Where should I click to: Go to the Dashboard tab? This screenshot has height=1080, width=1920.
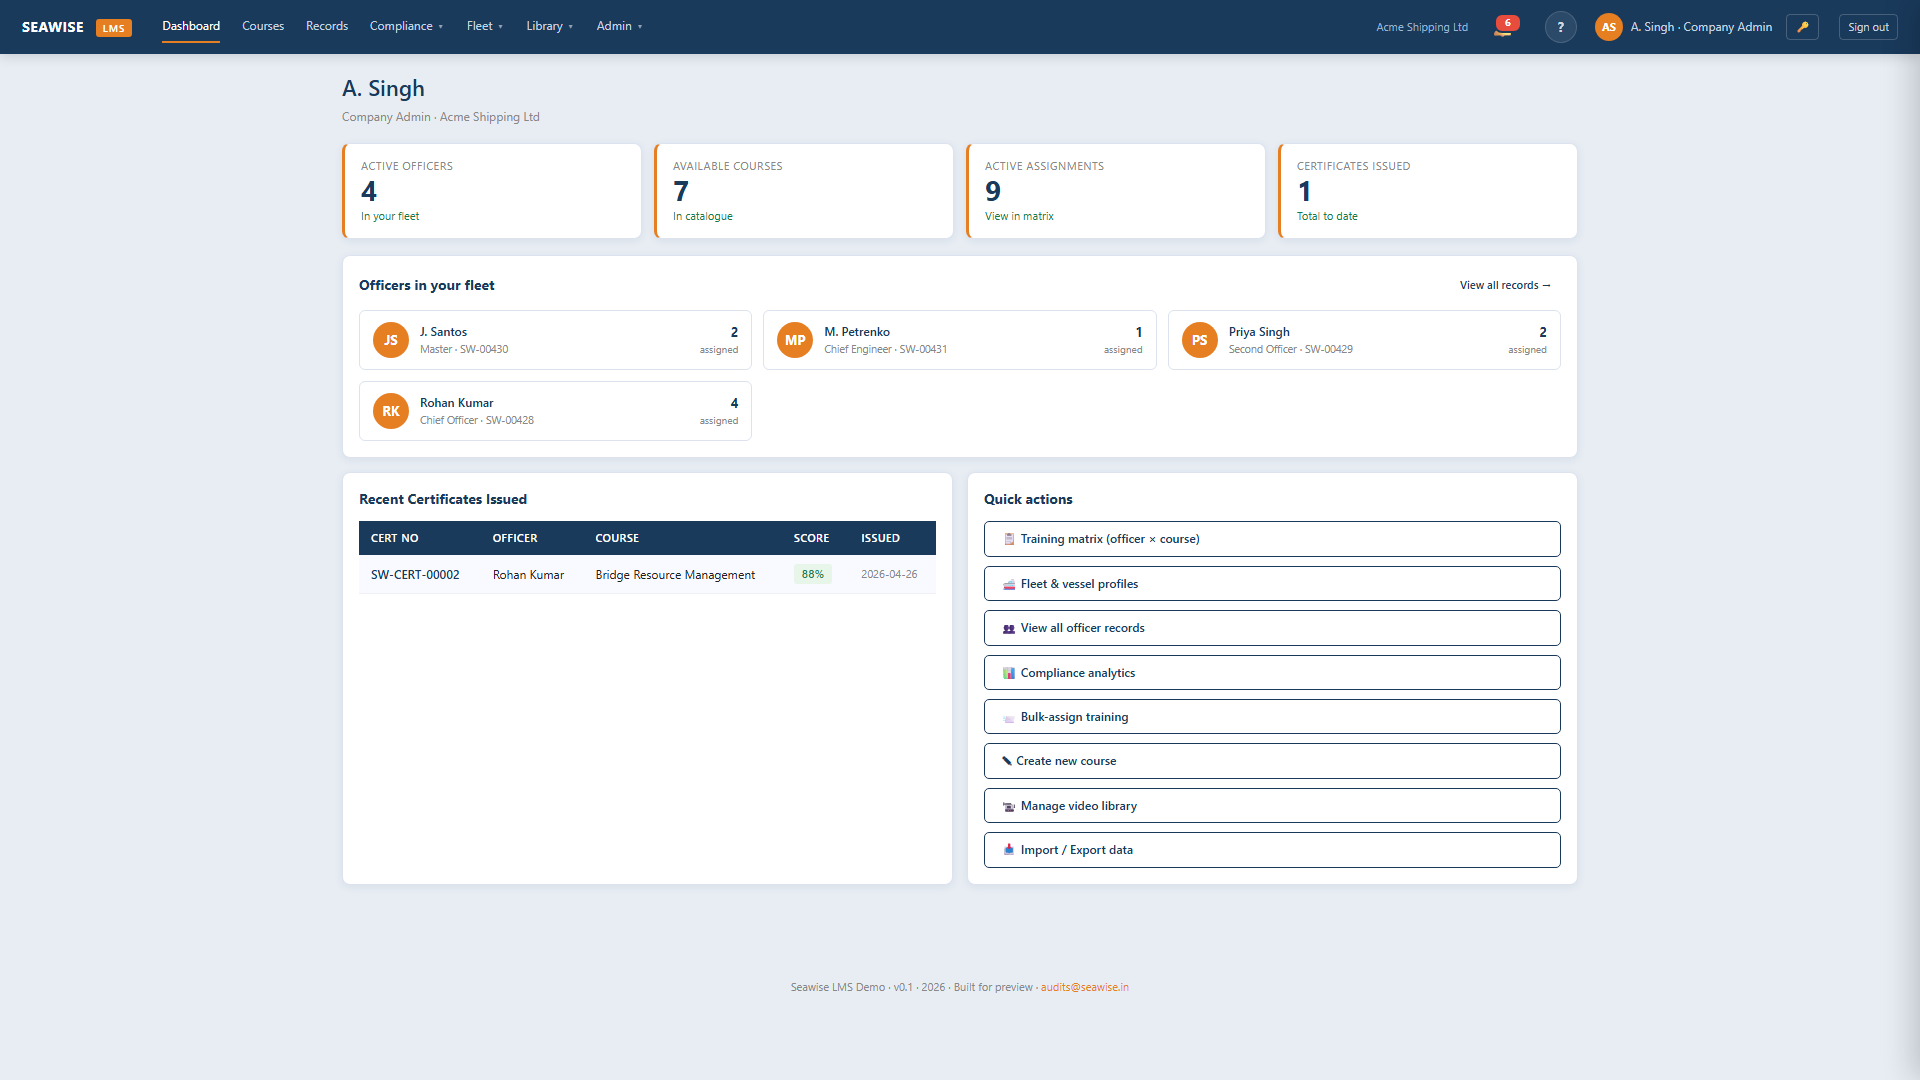tap(191, 26)
